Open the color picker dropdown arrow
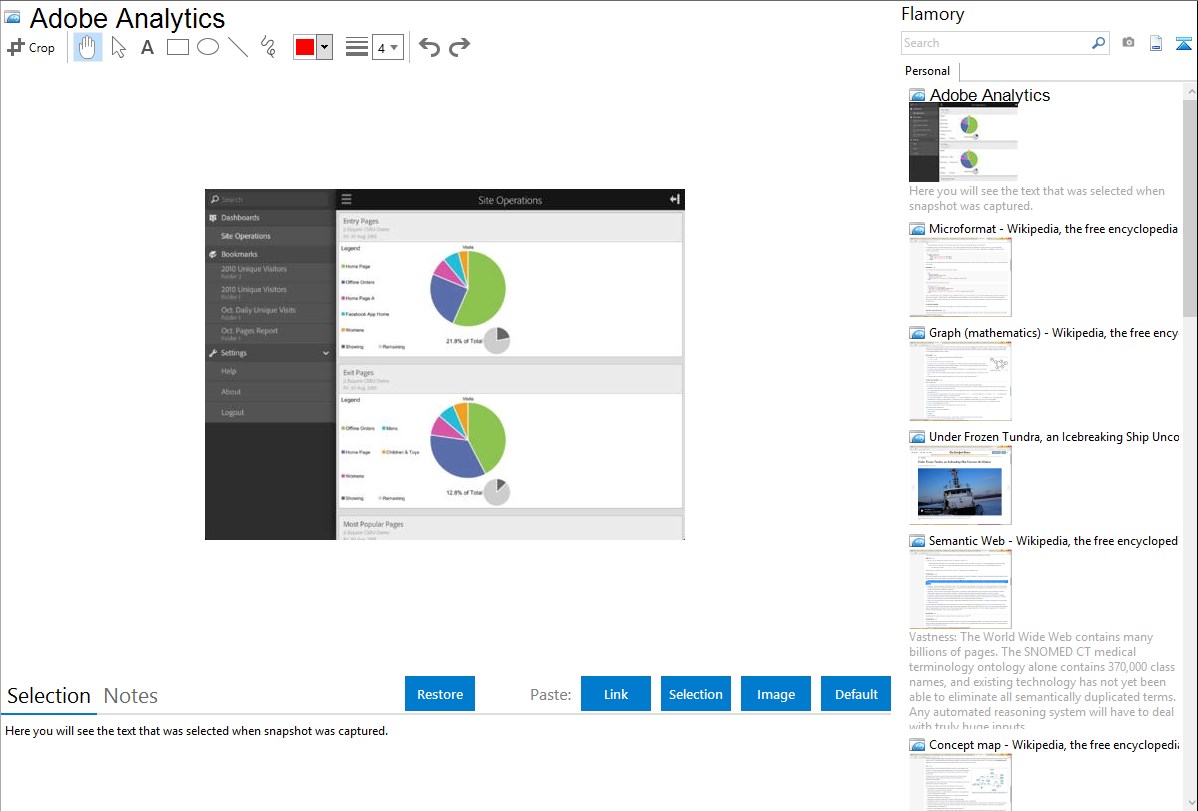Image resolution: width=1198 pixels, height=811 pixels. click(324, 47)
